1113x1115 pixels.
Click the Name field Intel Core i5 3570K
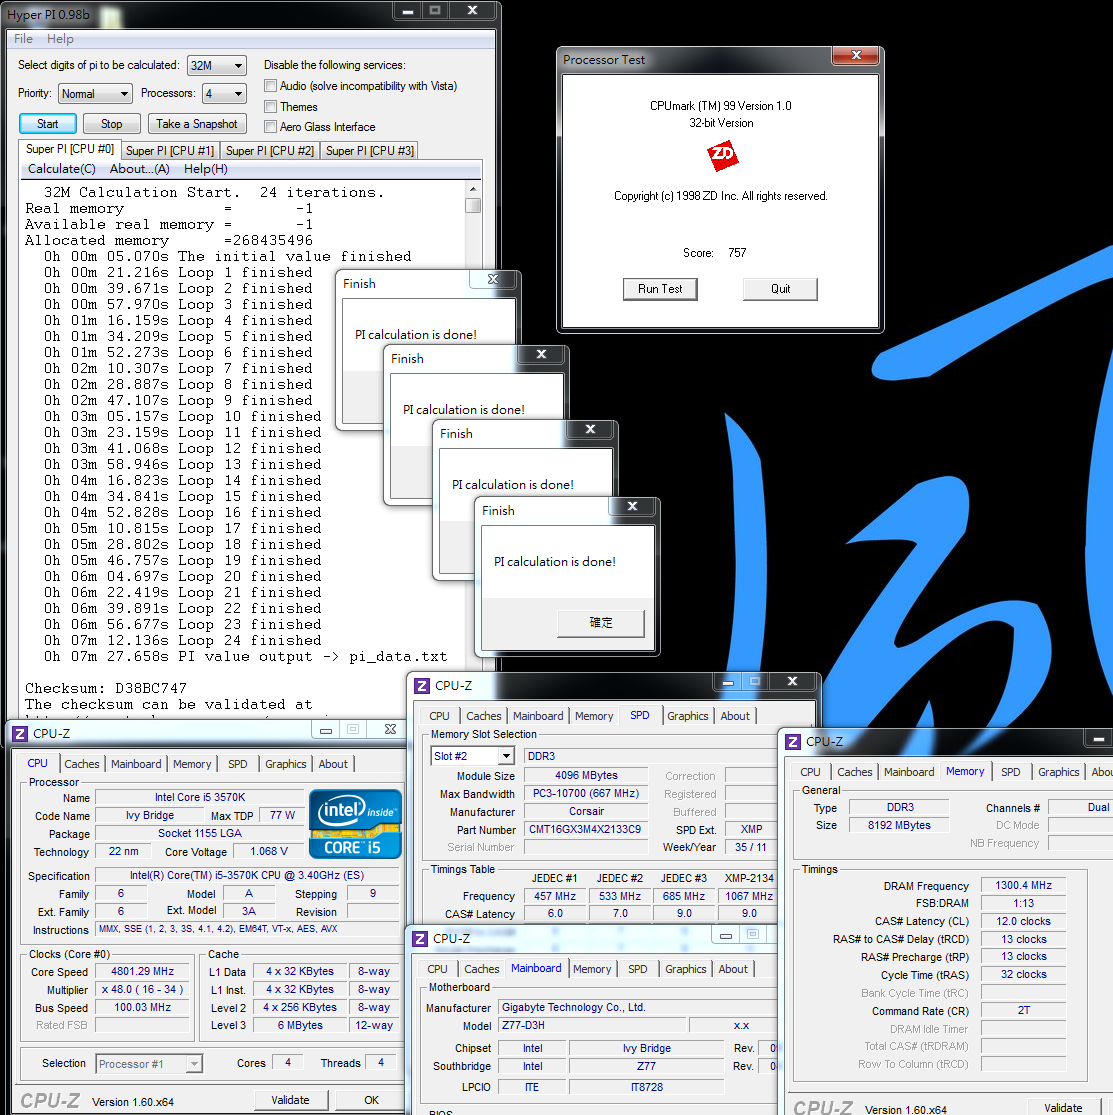[x=200, y=797]
